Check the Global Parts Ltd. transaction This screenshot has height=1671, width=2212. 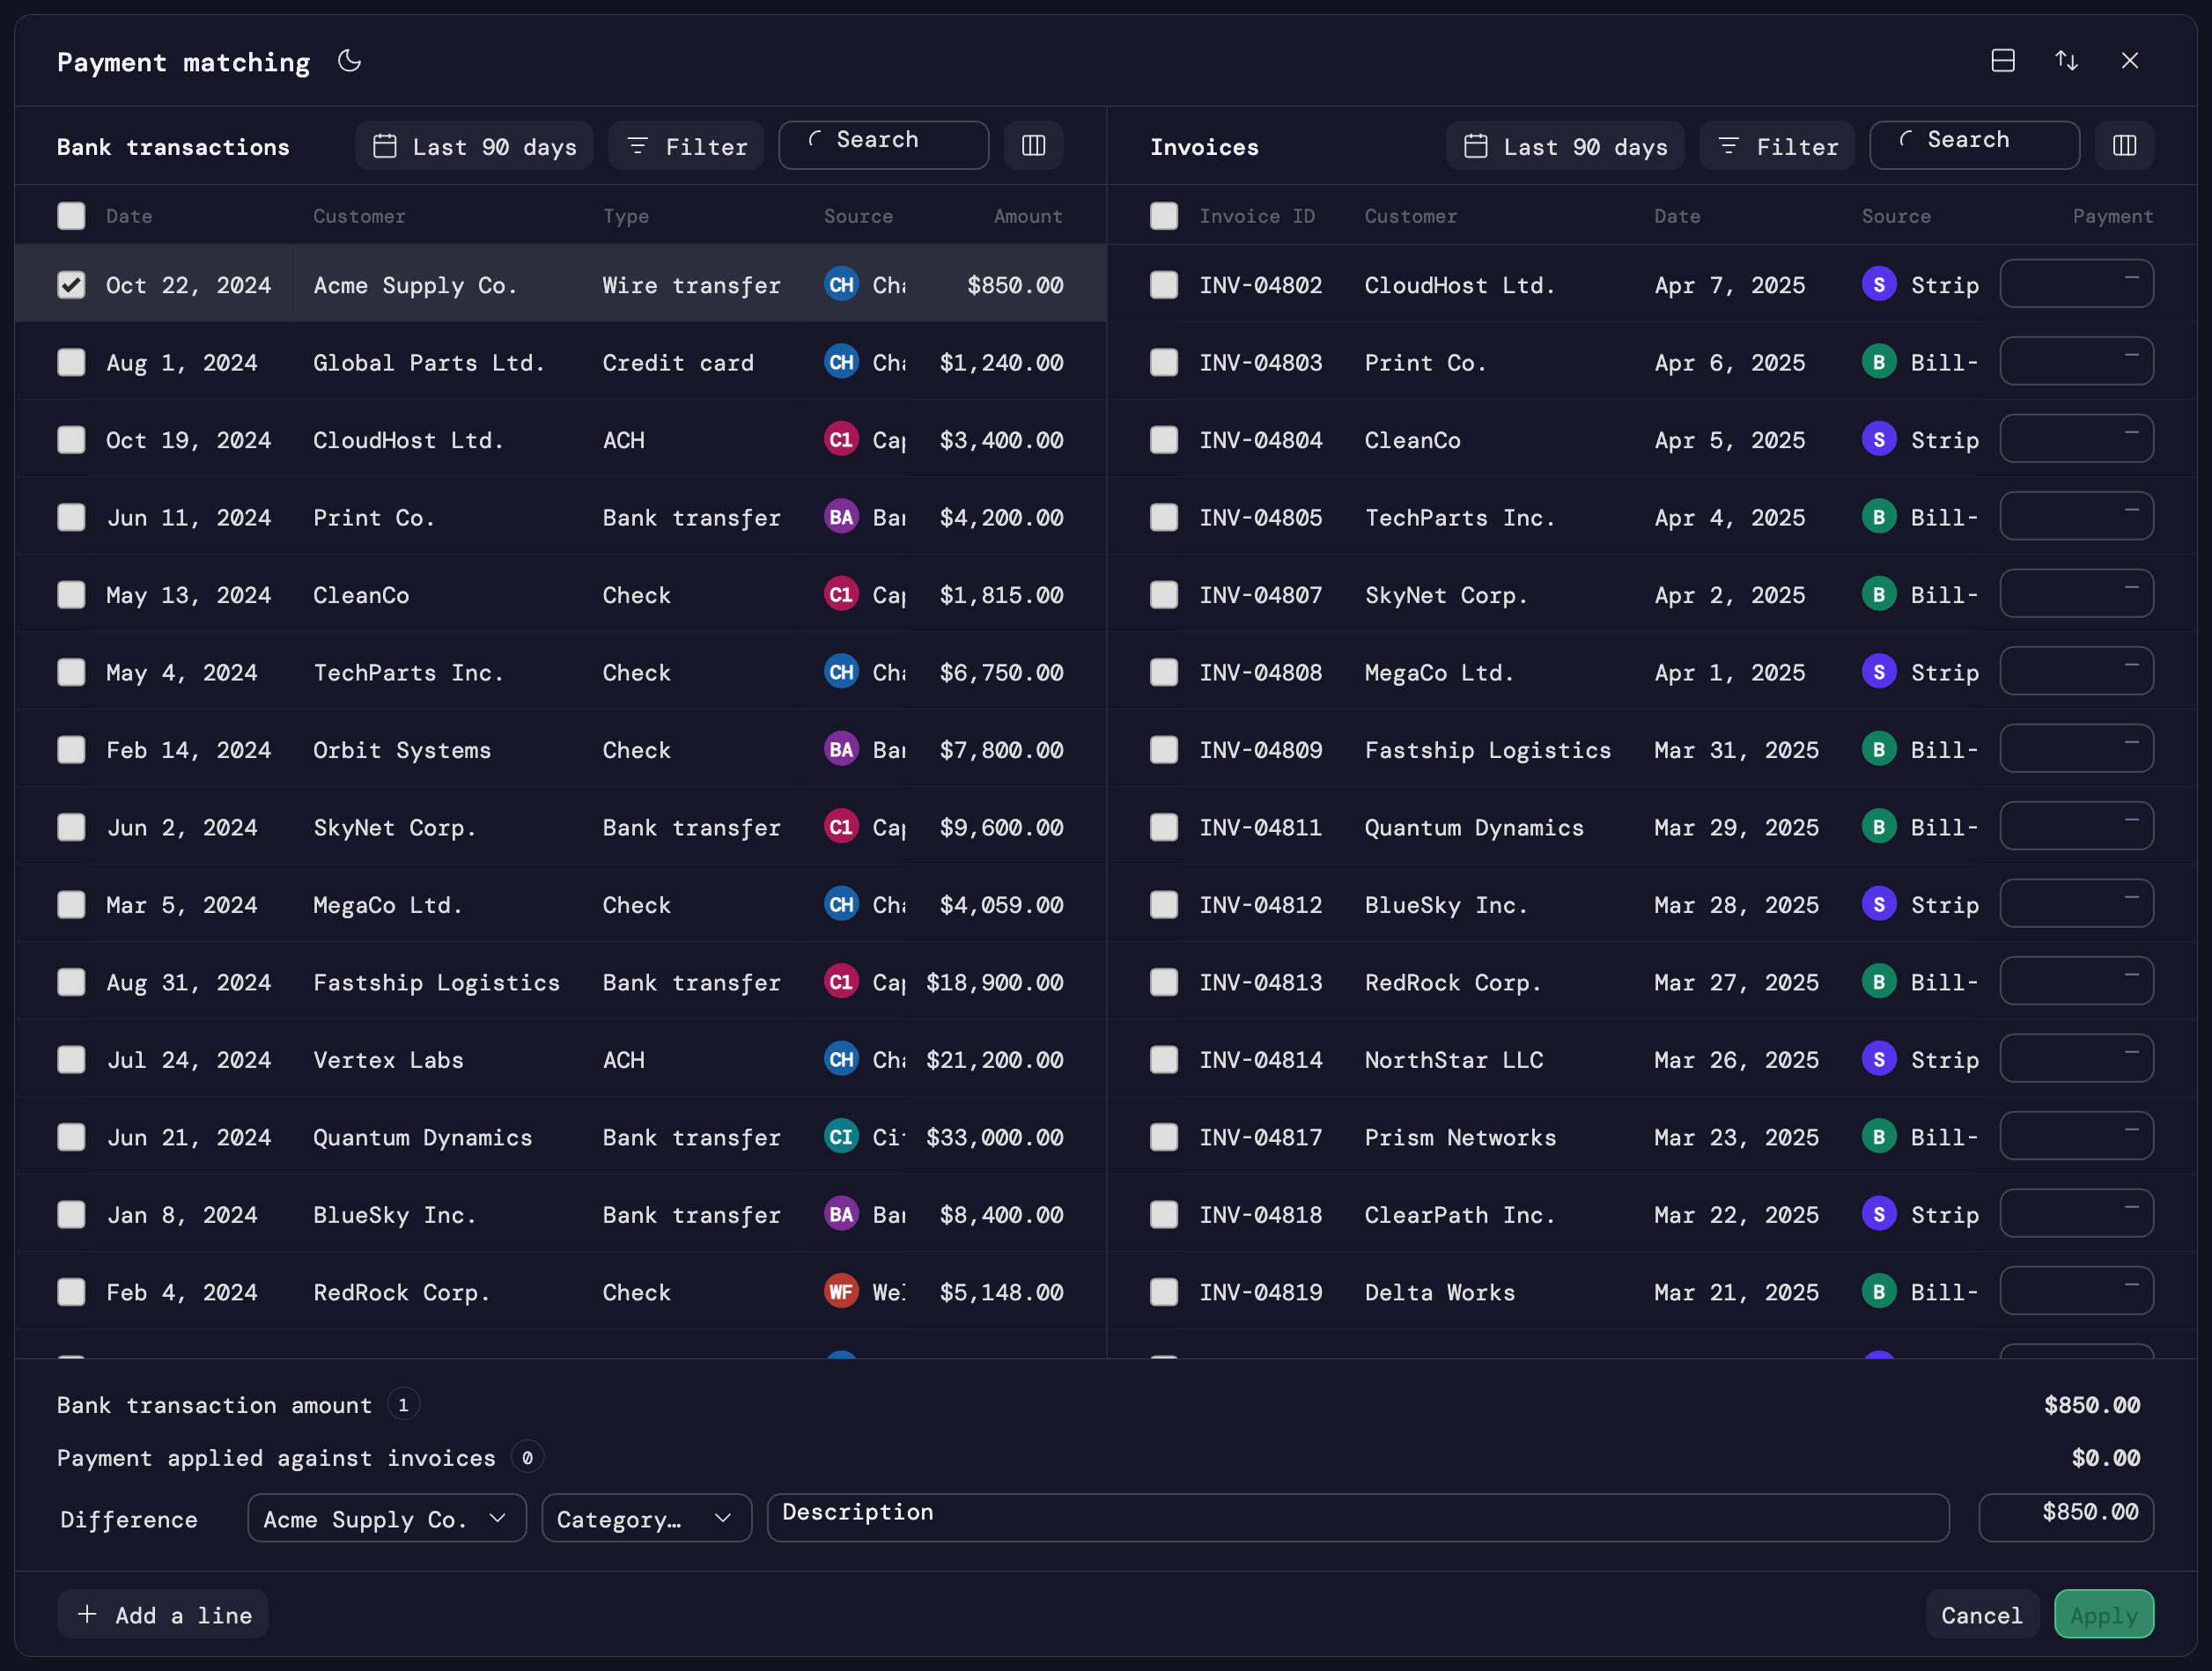tap(71, 362)
